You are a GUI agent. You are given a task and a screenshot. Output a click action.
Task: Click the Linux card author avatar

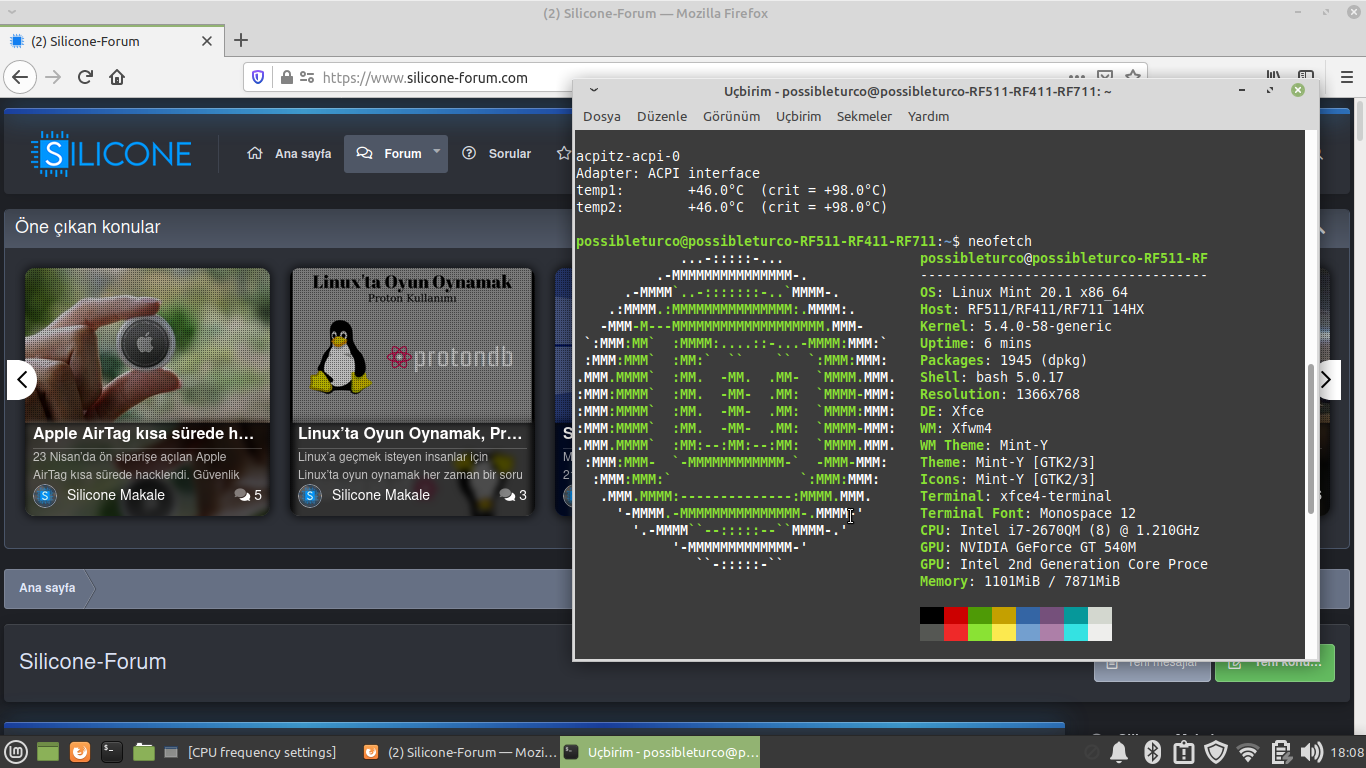click(x=310, y=495)
